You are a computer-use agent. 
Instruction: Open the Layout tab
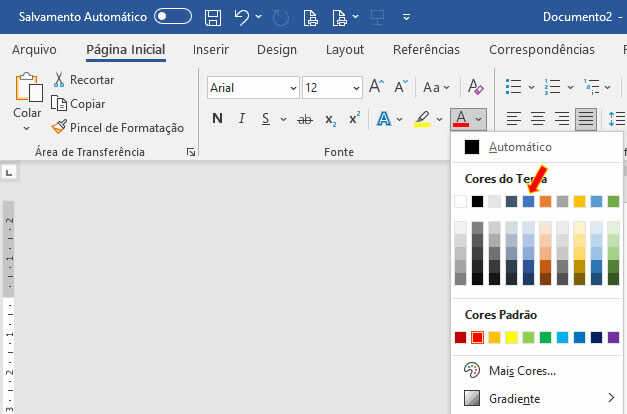tap(345, 49)
